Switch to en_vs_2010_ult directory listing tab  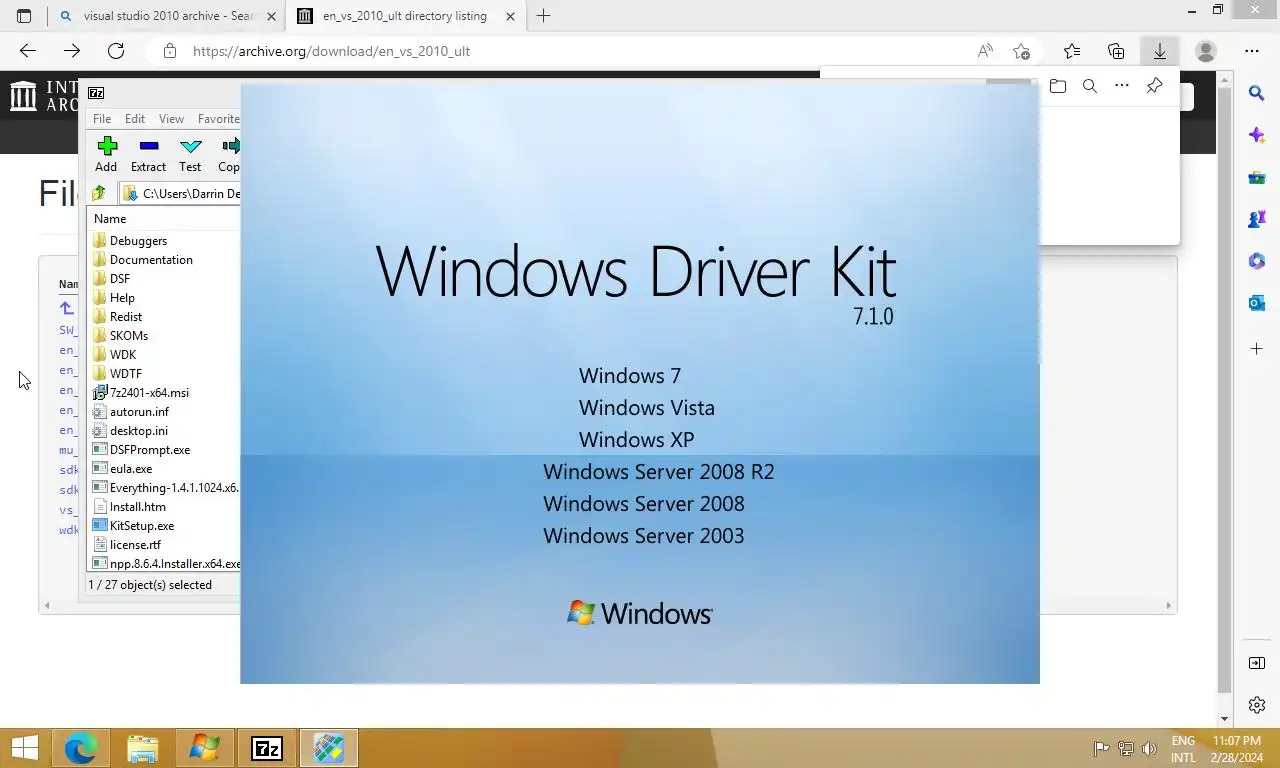(x=405, y=16)
